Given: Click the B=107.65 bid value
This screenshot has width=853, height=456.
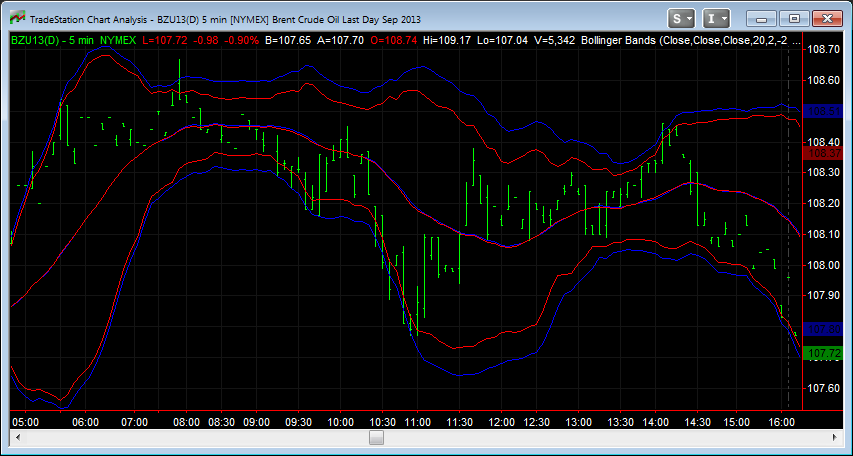Looking at the screenshot, I should [x=288, y=40].
